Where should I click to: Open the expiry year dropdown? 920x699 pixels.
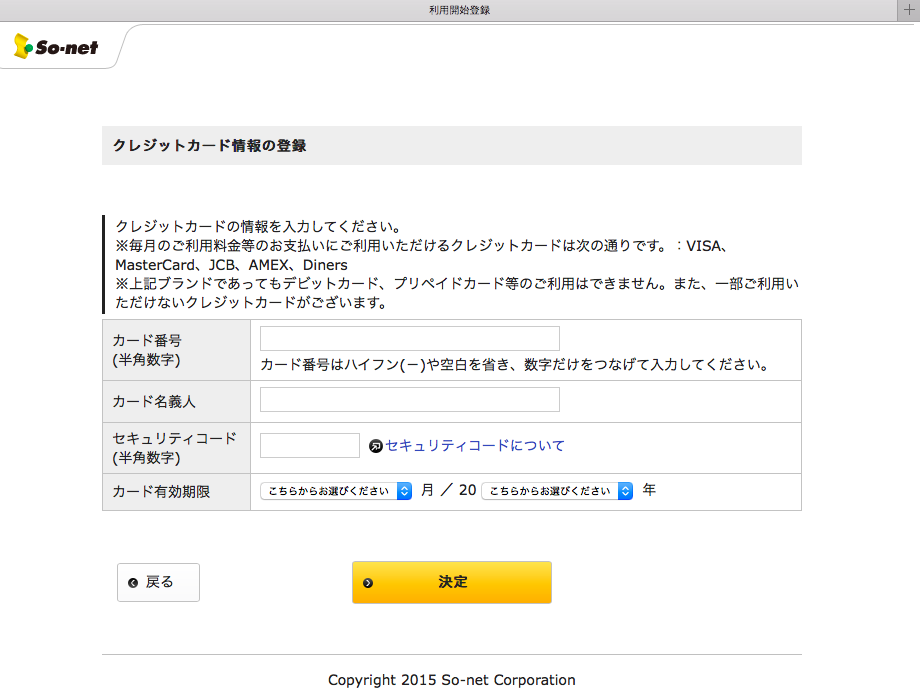(x=557, y=491)
